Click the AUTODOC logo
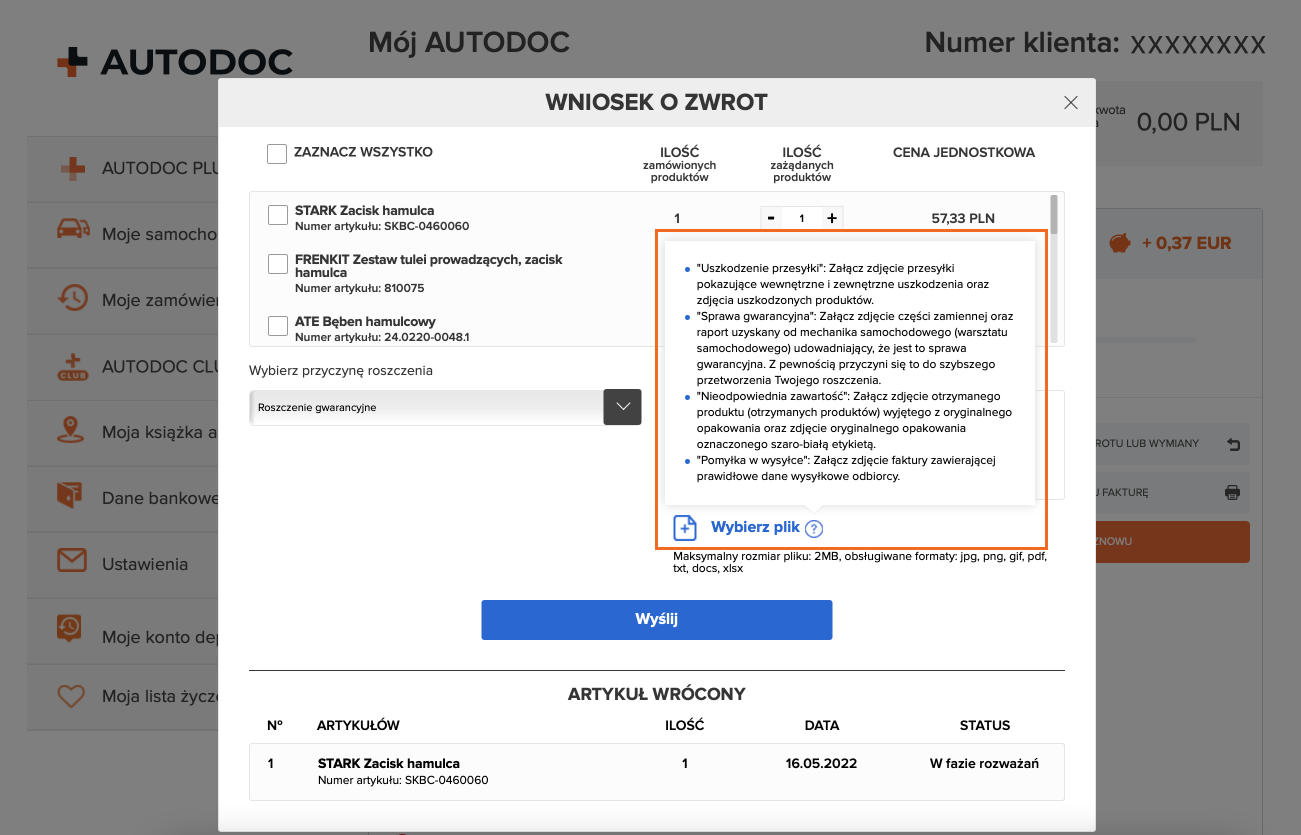 pyautogui.click(x=175, y=61)
